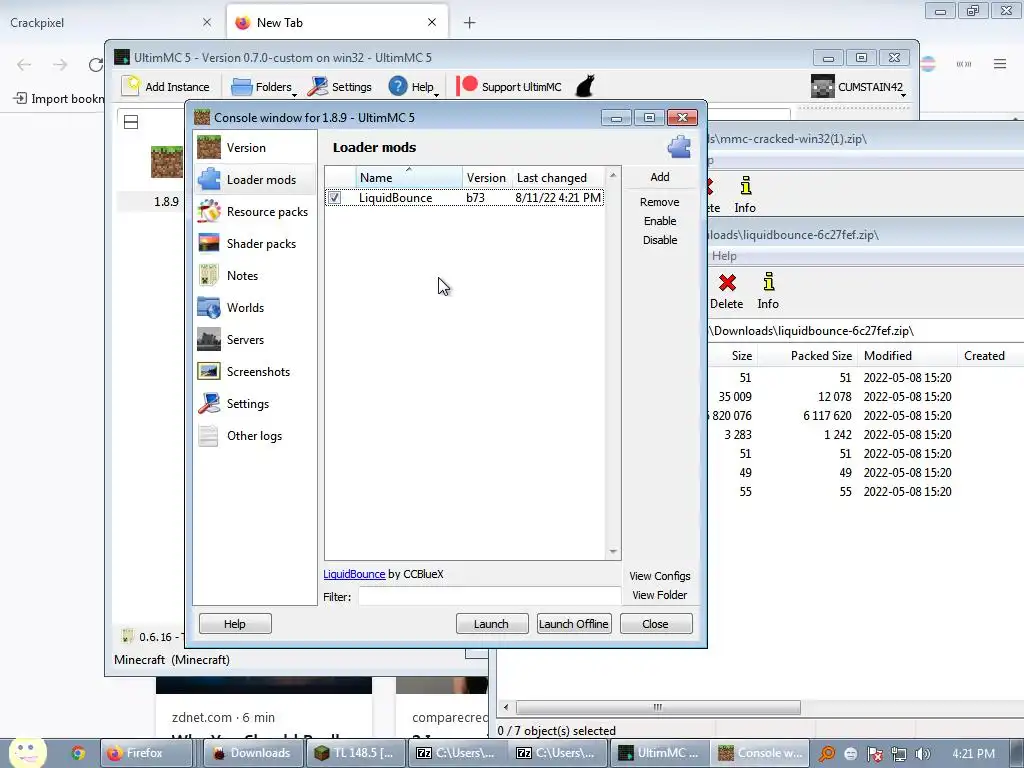Click View Configs
The height and width of the screenshot is (768, 1024).
coord(660,576)
